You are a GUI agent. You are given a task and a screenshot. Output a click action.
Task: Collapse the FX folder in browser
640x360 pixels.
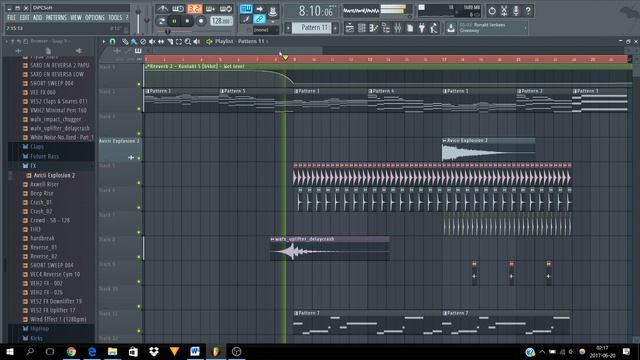(33, 165)
